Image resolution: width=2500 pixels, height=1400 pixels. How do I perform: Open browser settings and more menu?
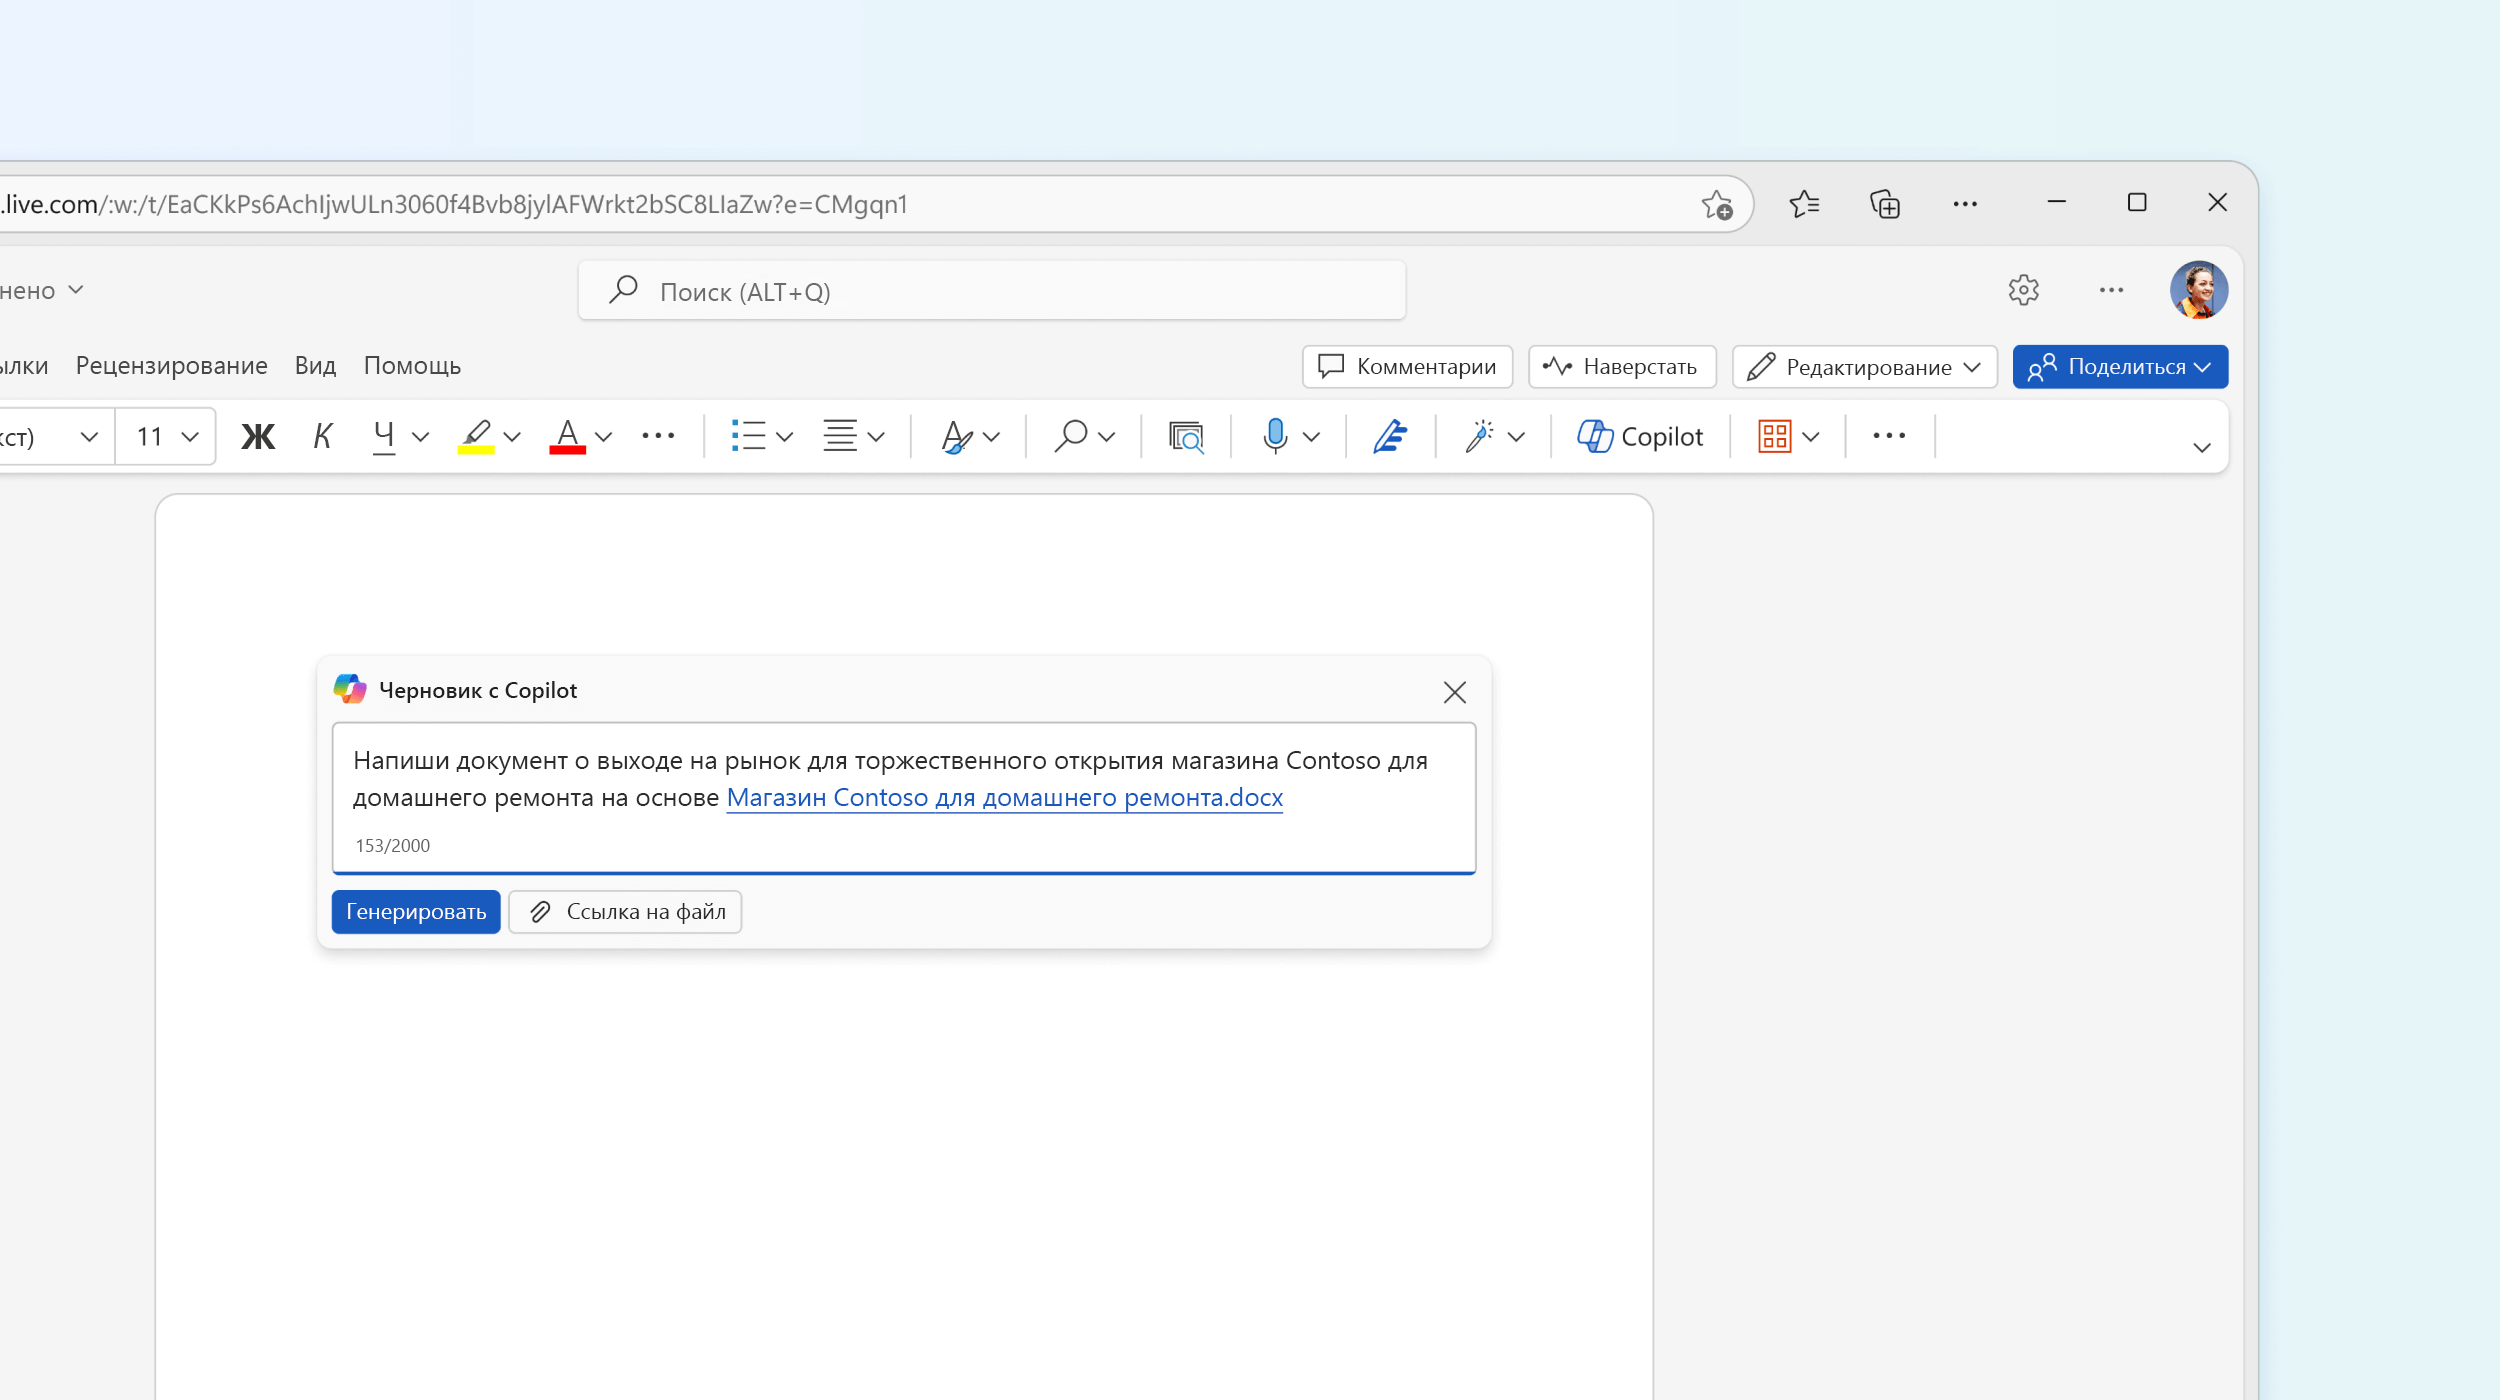point(1965,204)
